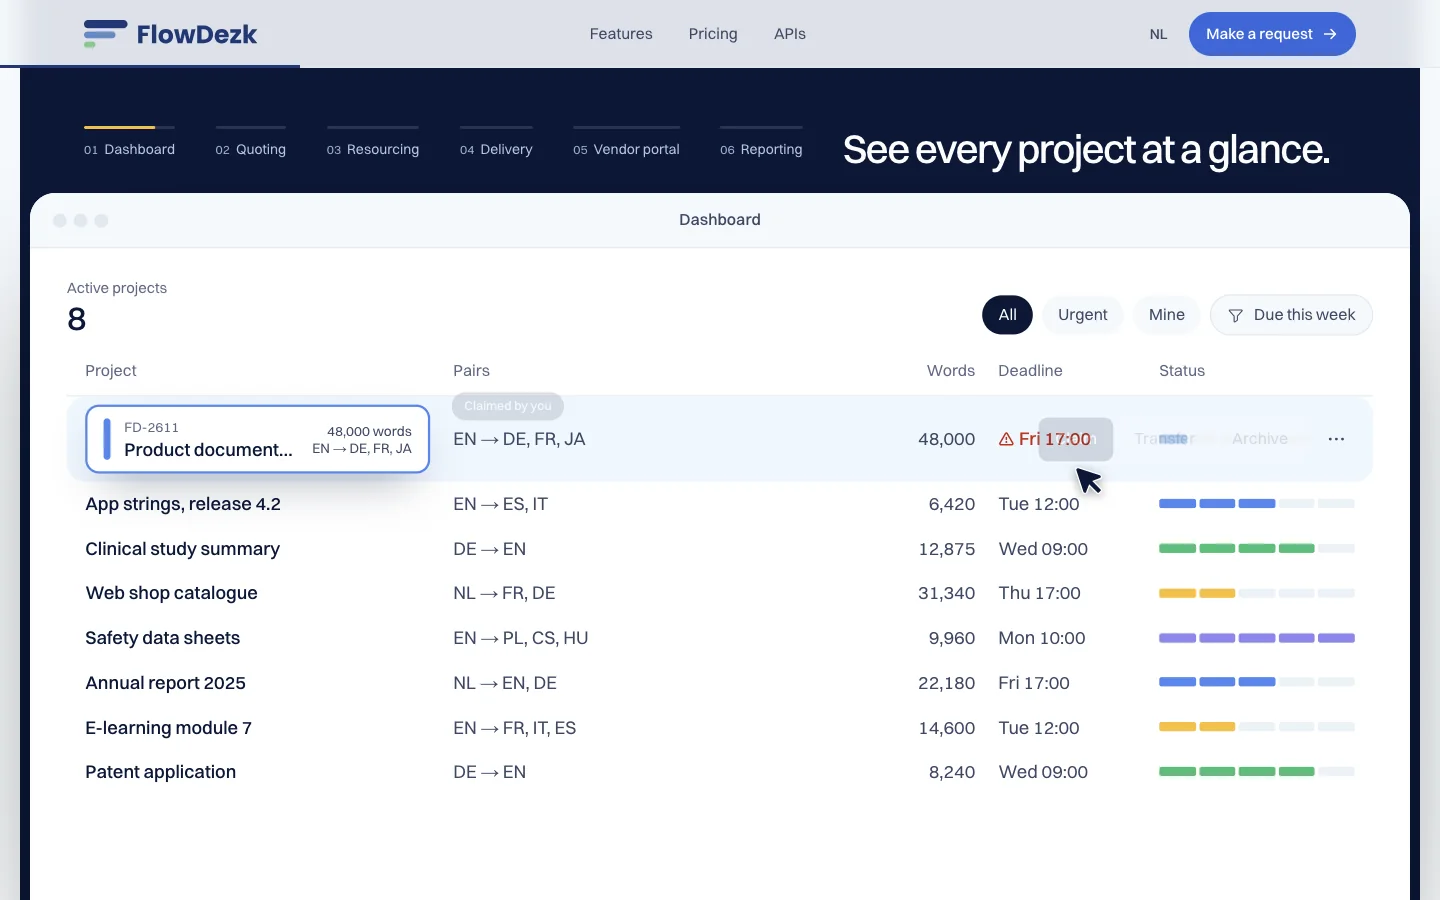Switch to the 02 Quoting tab
This screenshot has height=900, width=1440.
coord(251,143)
